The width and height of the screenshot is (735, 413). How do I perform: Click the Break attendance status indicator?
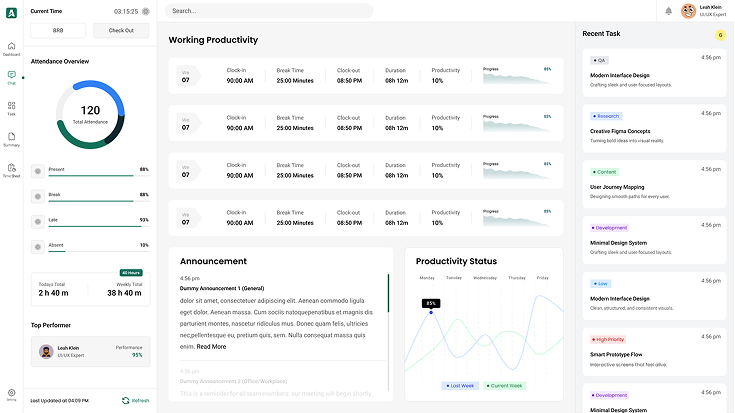(38, 196)
